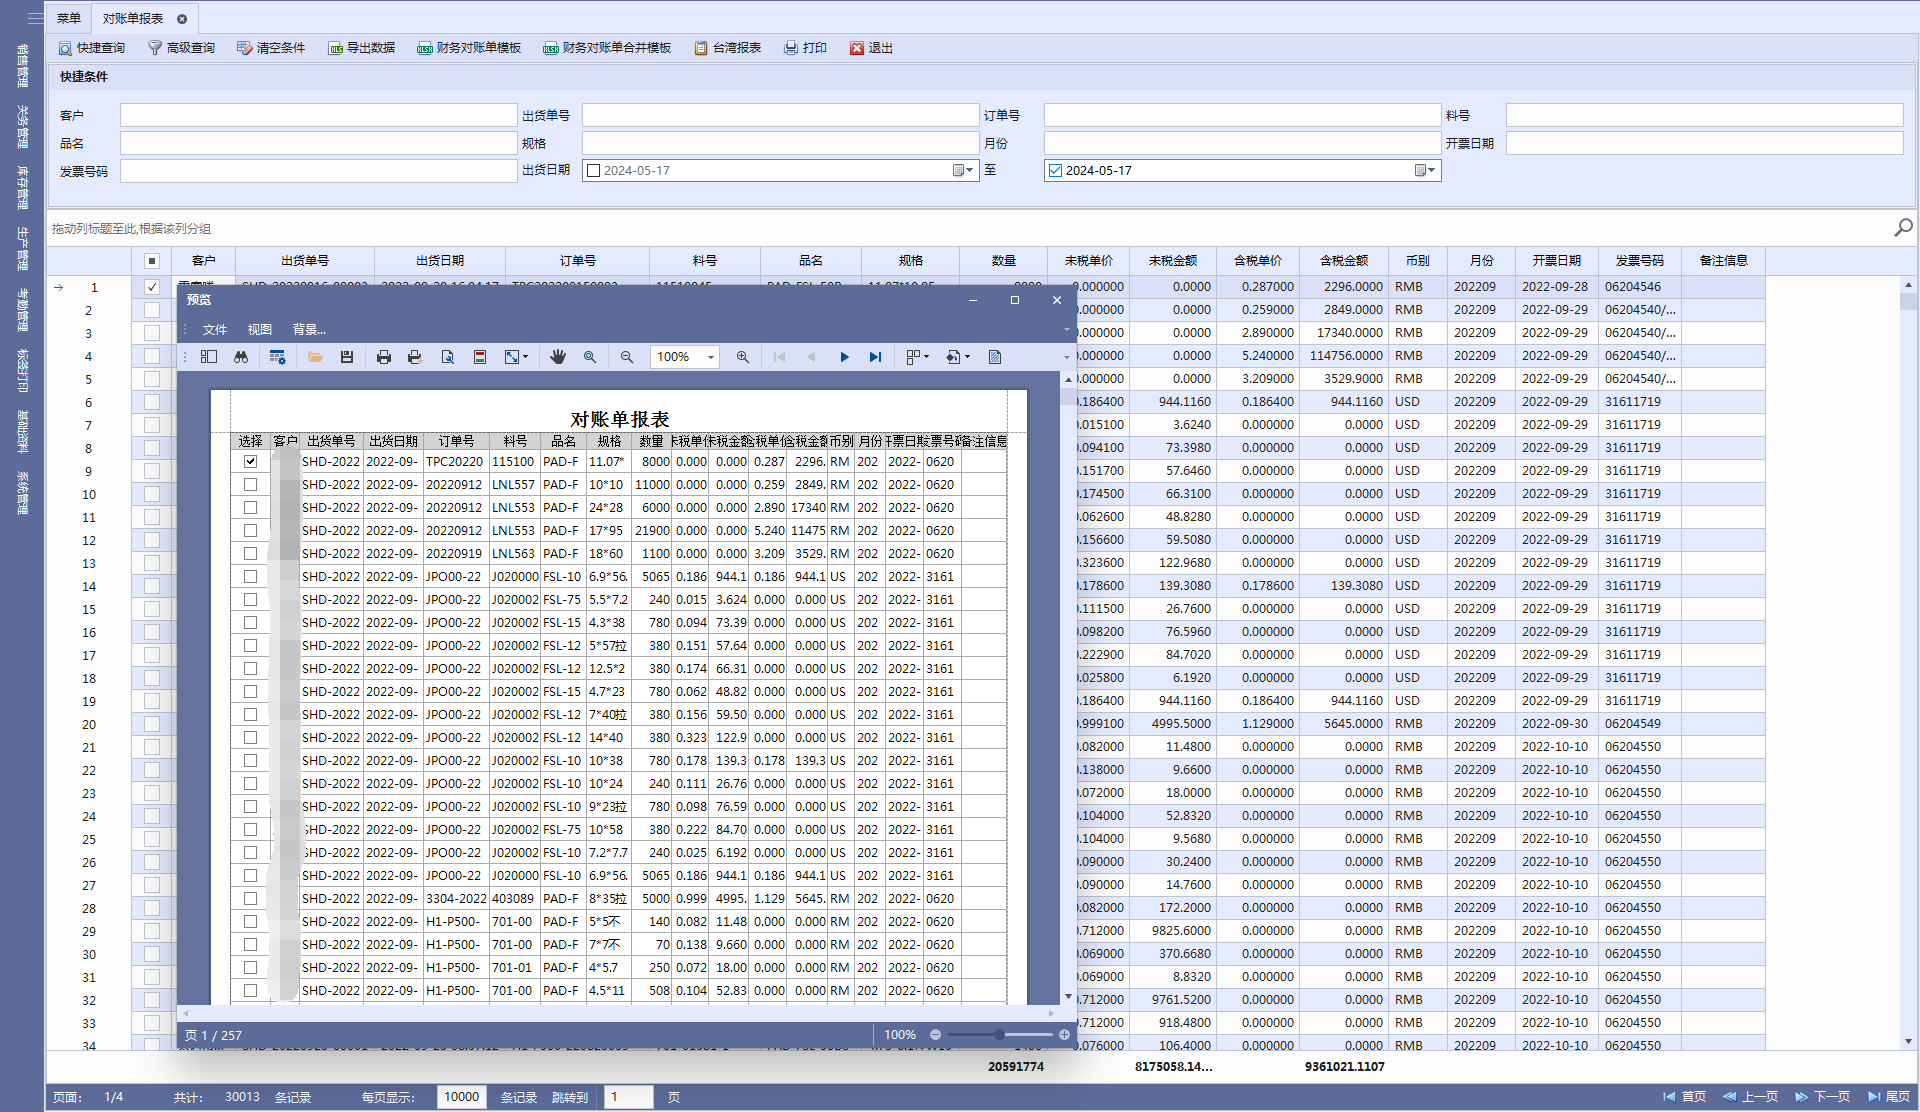Click the 客户 input field
The height and width of the screenshot is (1112, 1920).
[x=318, y=115]
